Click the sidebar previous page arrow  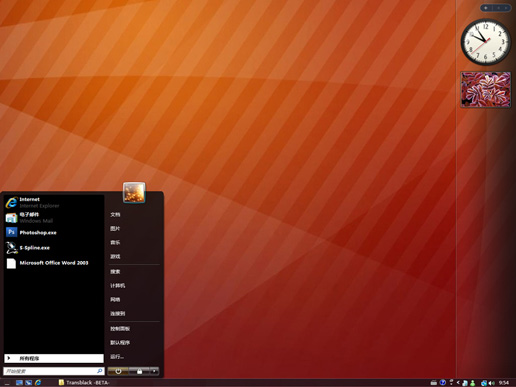tap(499, 8)
